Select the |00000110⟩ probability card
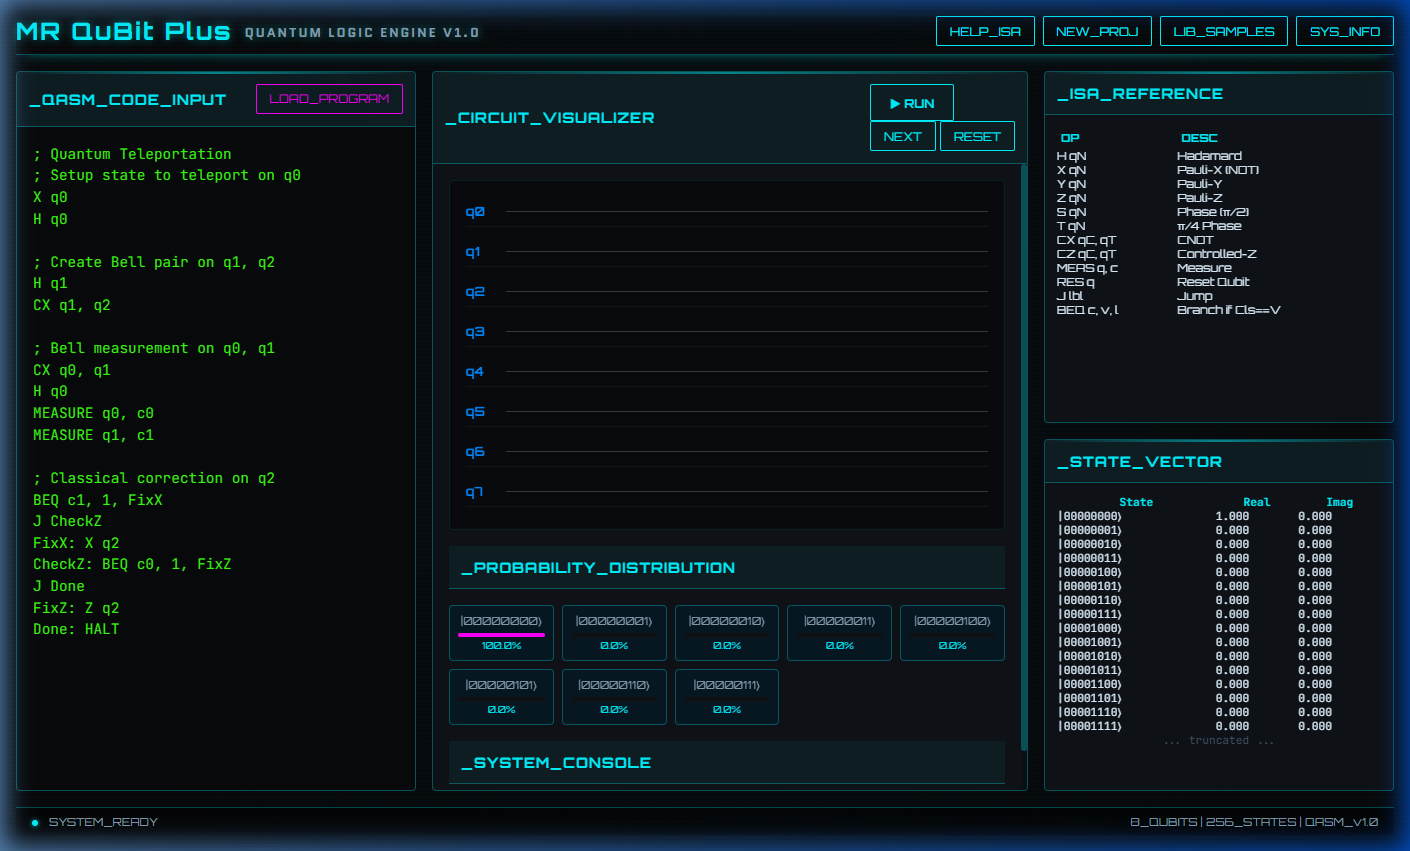Image resolution: width=1410 pixels, height=851 pixels. pos(614,697)
